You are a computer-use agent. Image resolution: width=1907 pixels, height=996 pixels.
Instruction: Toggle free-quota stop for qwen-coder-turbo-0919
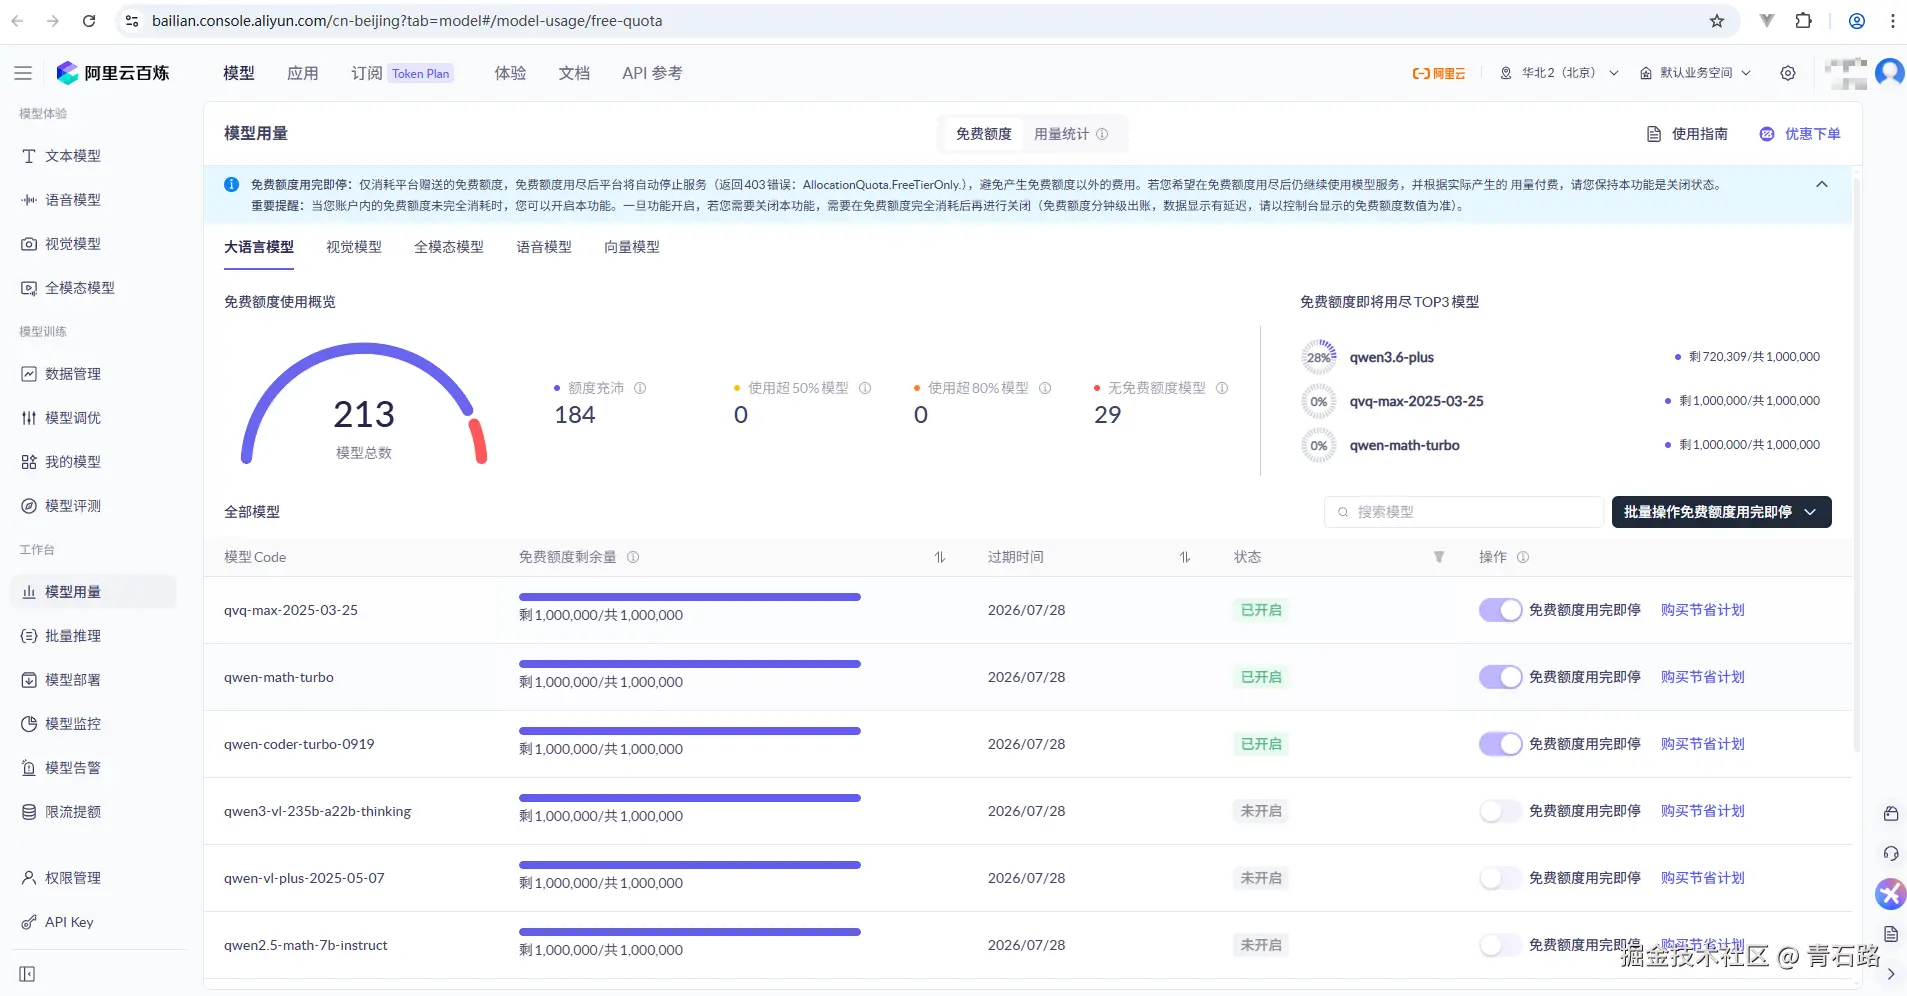click(1501, 744)
